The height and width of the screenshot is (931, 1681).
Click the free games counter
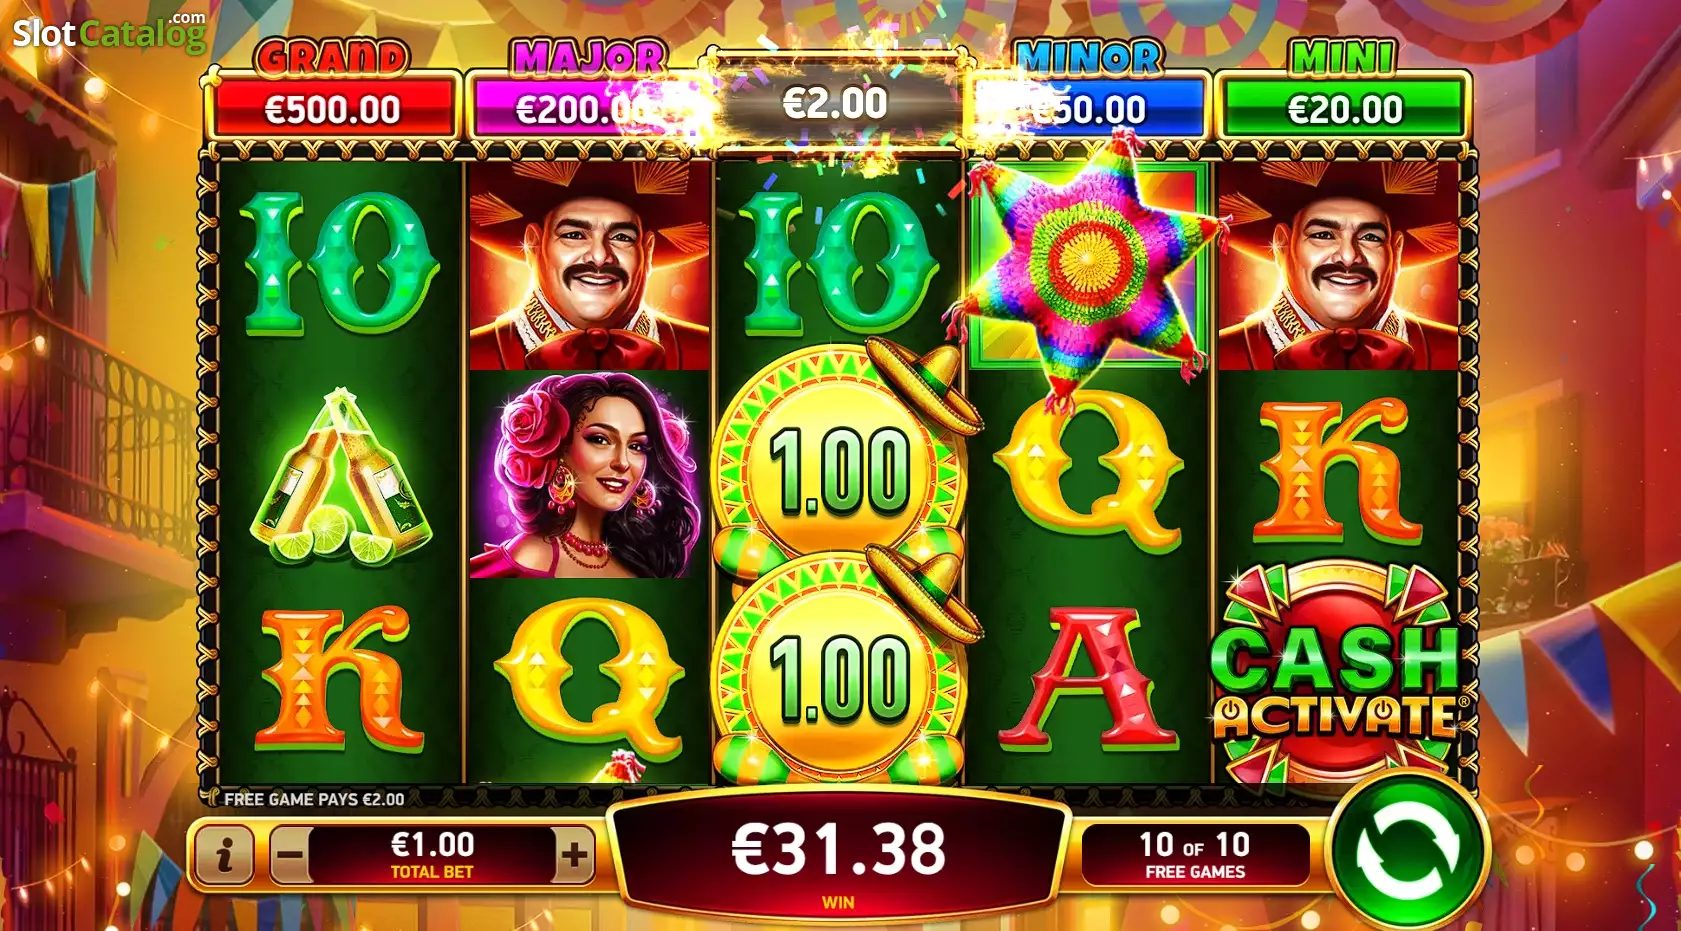pos(1195,855)
